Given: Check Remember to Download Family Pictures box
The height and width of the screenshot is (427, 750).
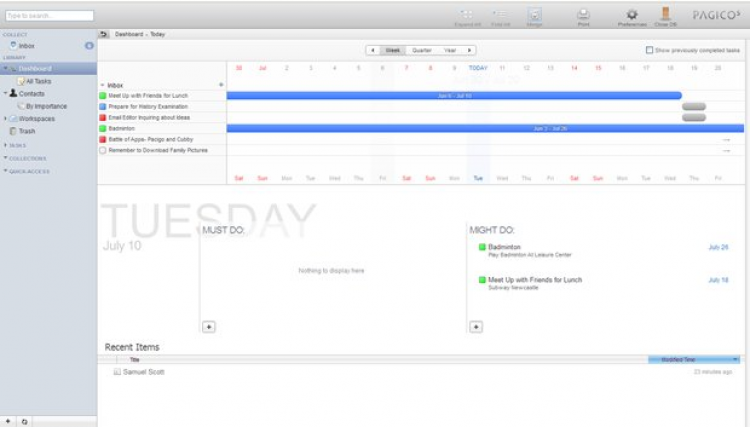Looking at the screenshot, I should 102,150.
